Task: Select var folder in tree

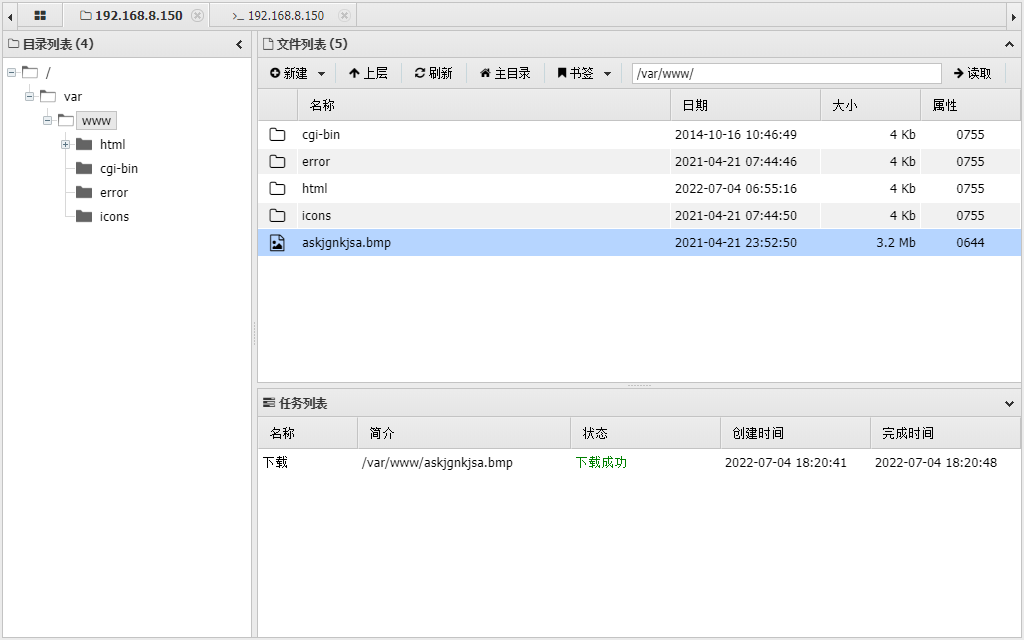Action: point(72,97)
